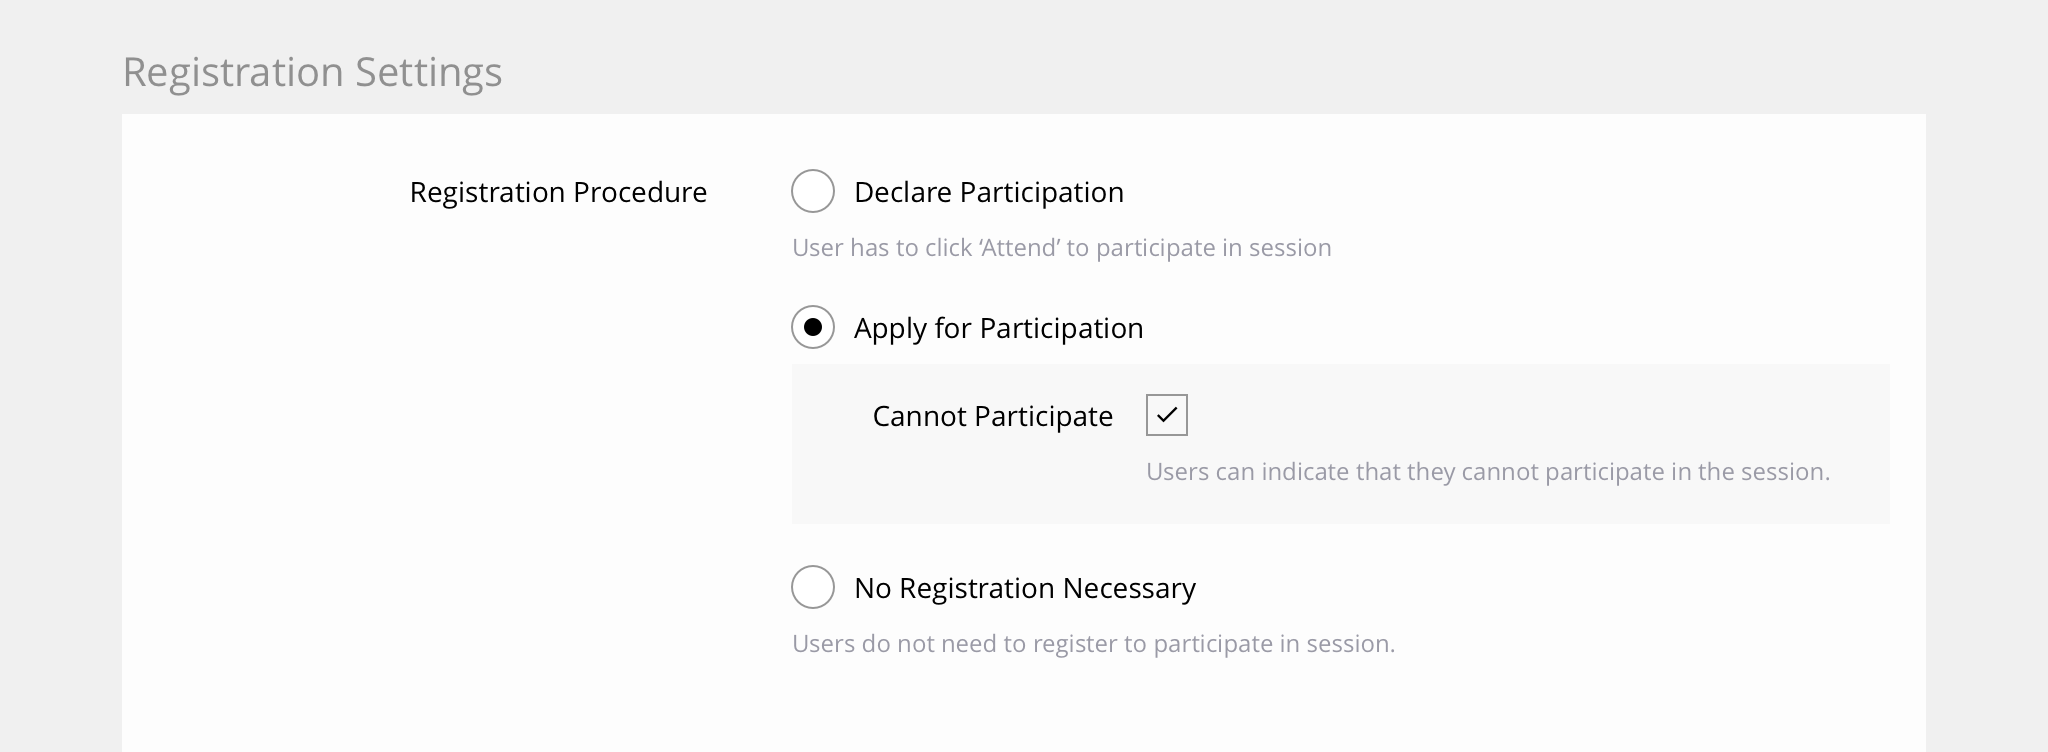Click the word 'Participation' in Declare Participation
Image resolution: width=2048 pixels, height=752 pixels.
1041,192
